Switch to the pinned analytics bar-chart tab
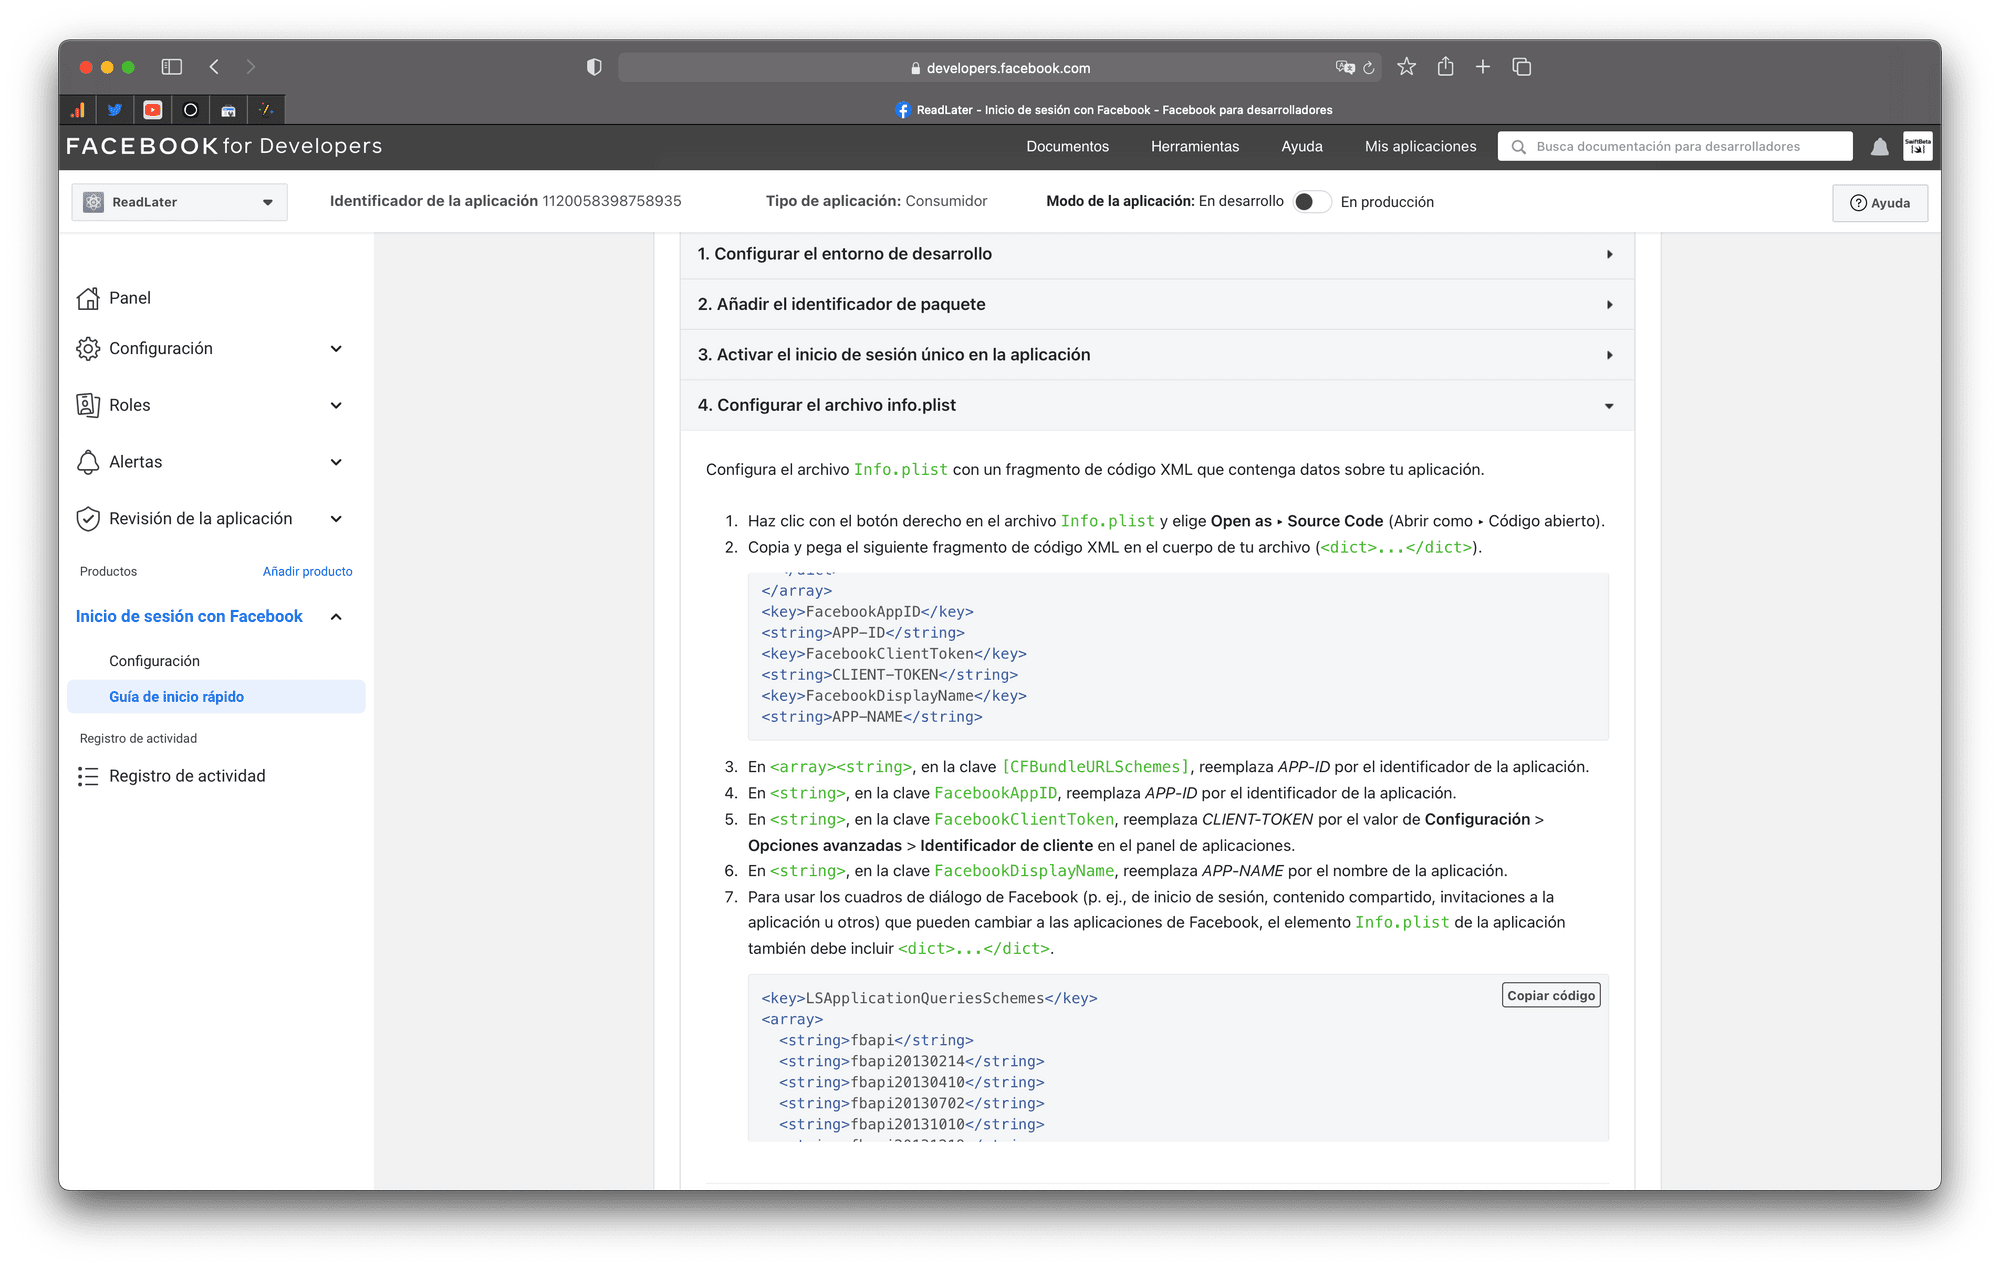Screen dimensions: 2000x1268 pyautogui.click(x=78, y=110)
